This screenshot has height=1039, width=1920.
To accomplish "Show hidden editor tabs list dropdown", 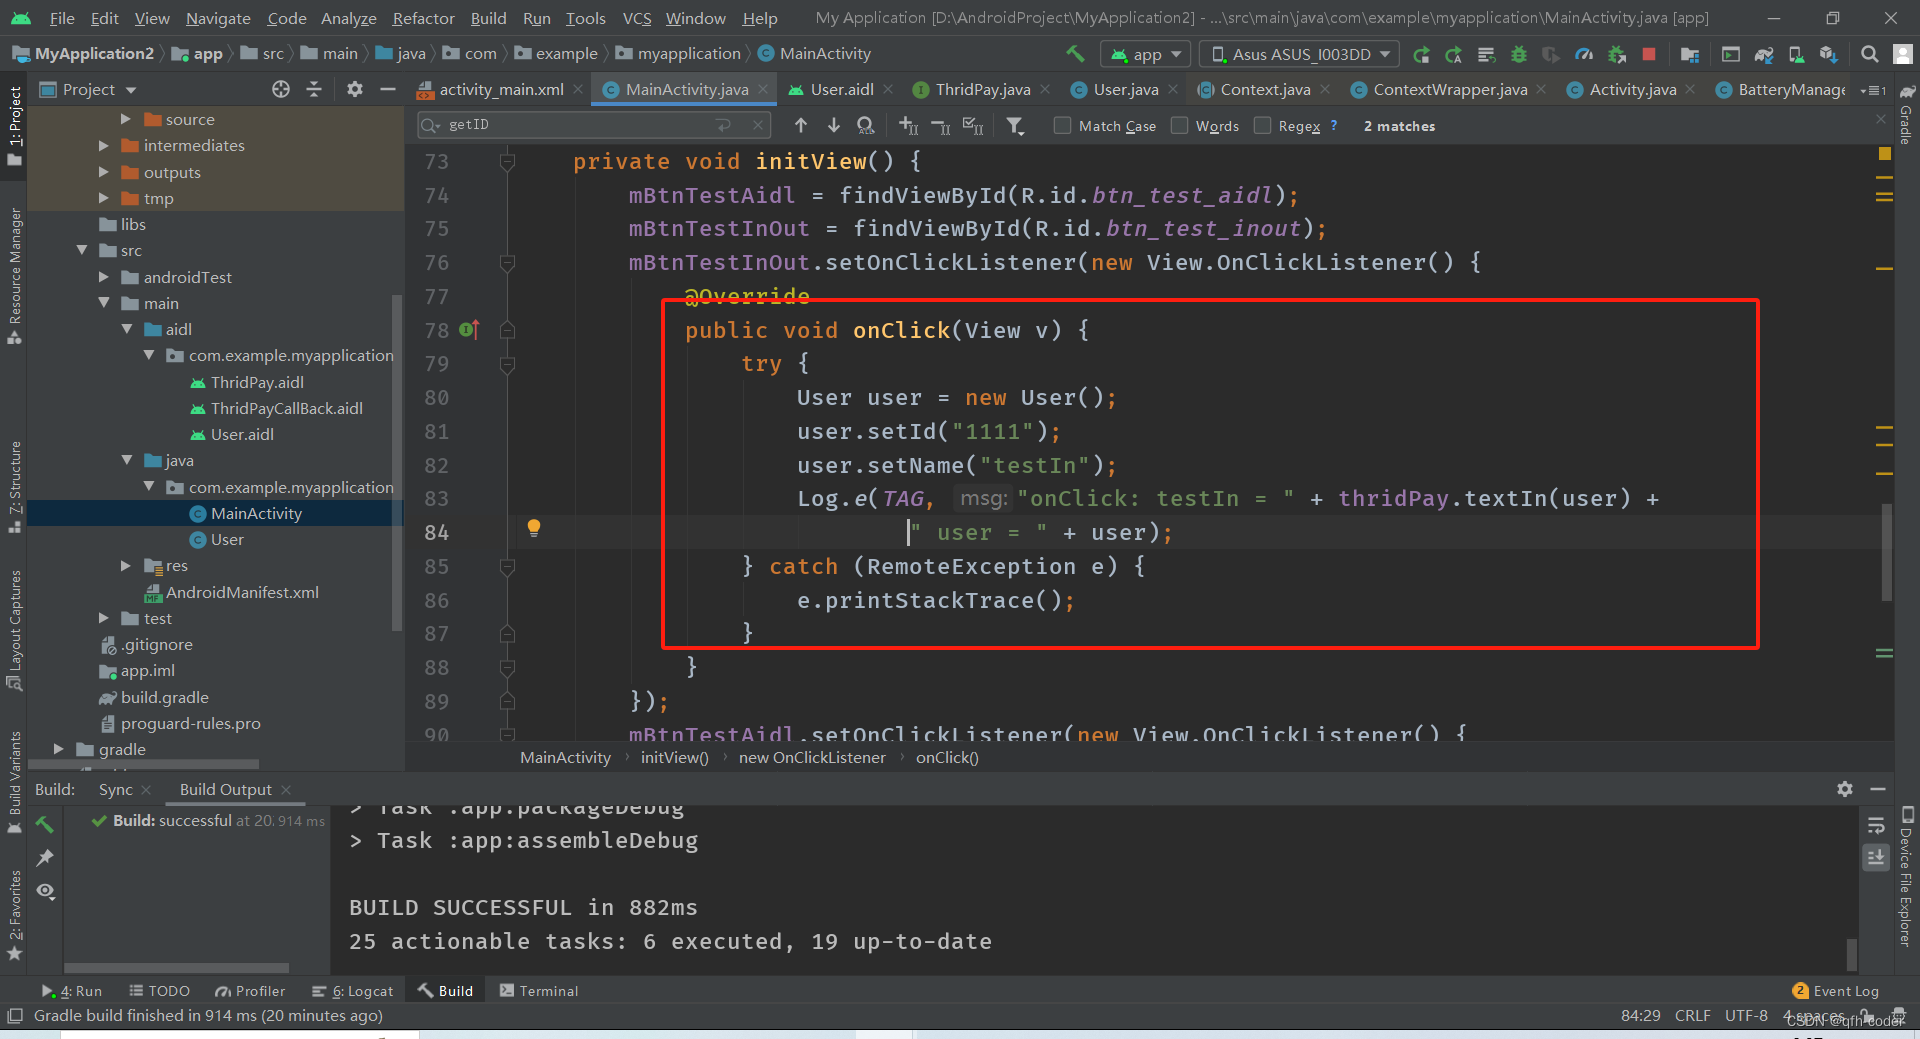I will pyautogui.click(x=1873, y=90).
